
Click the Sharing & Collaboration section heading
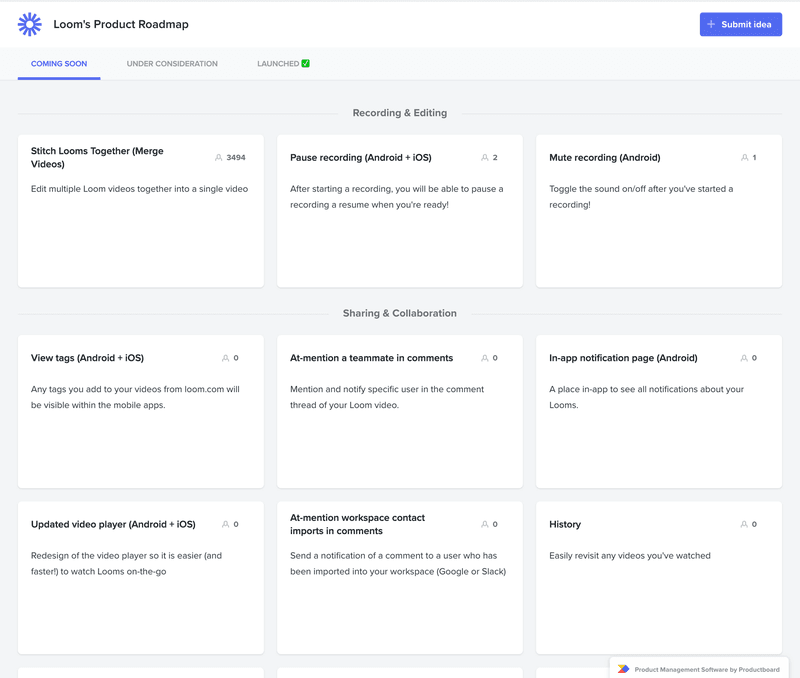399,313
